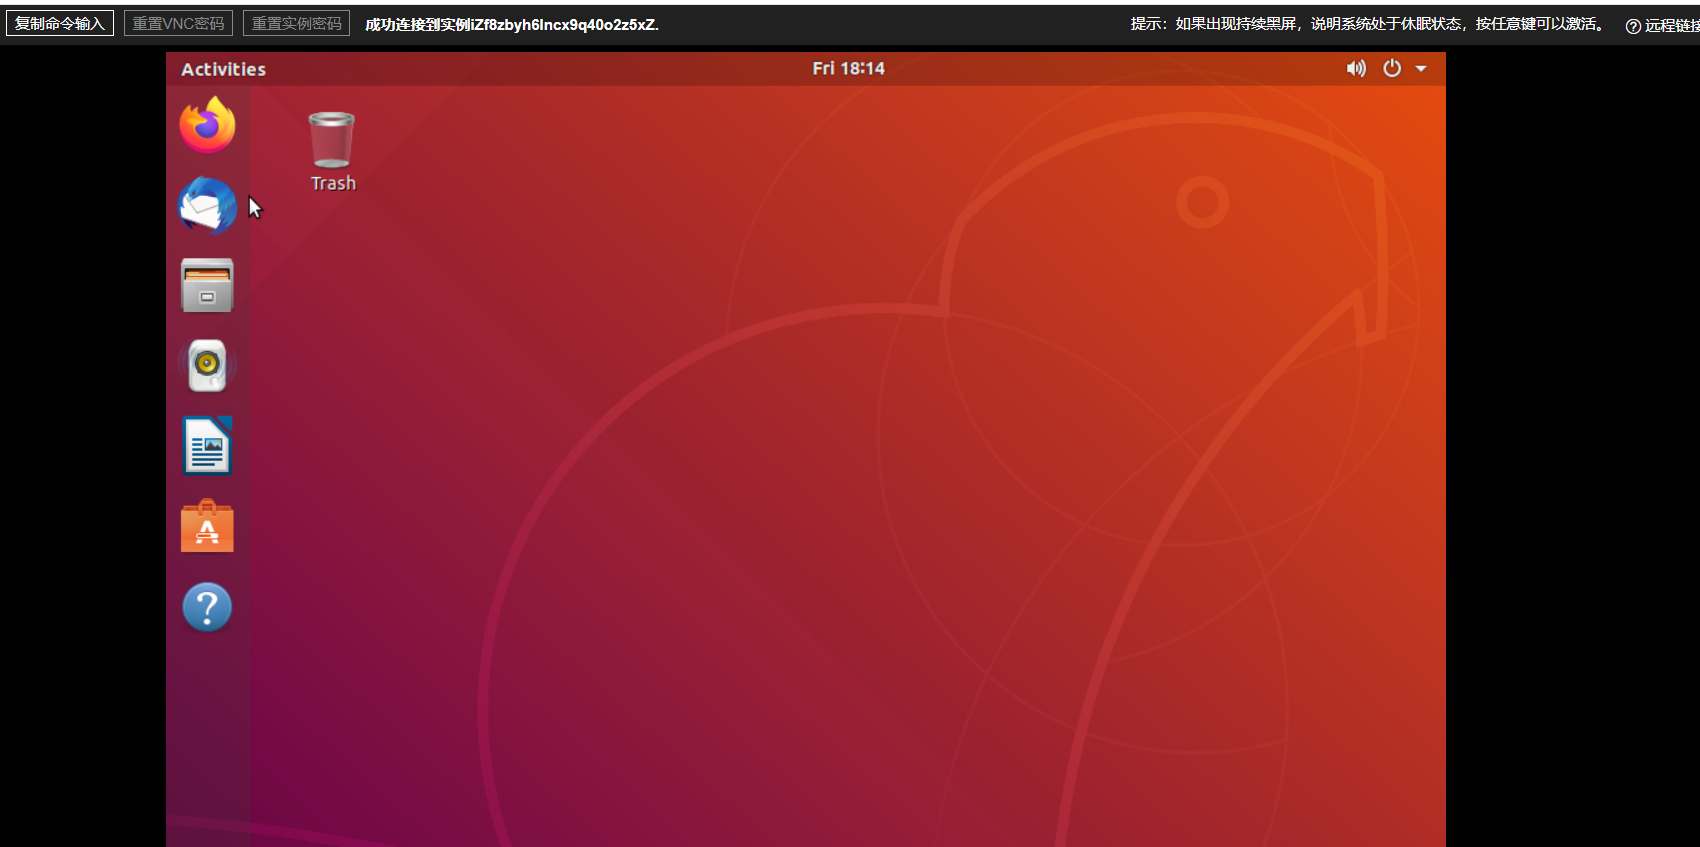
Task: Open Ubuntu Software center
Action: (207, 526)
